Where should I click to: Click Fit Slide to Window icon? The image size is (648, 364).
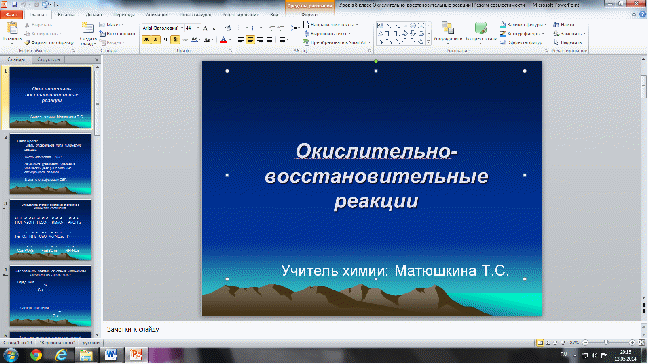(642, 343)
